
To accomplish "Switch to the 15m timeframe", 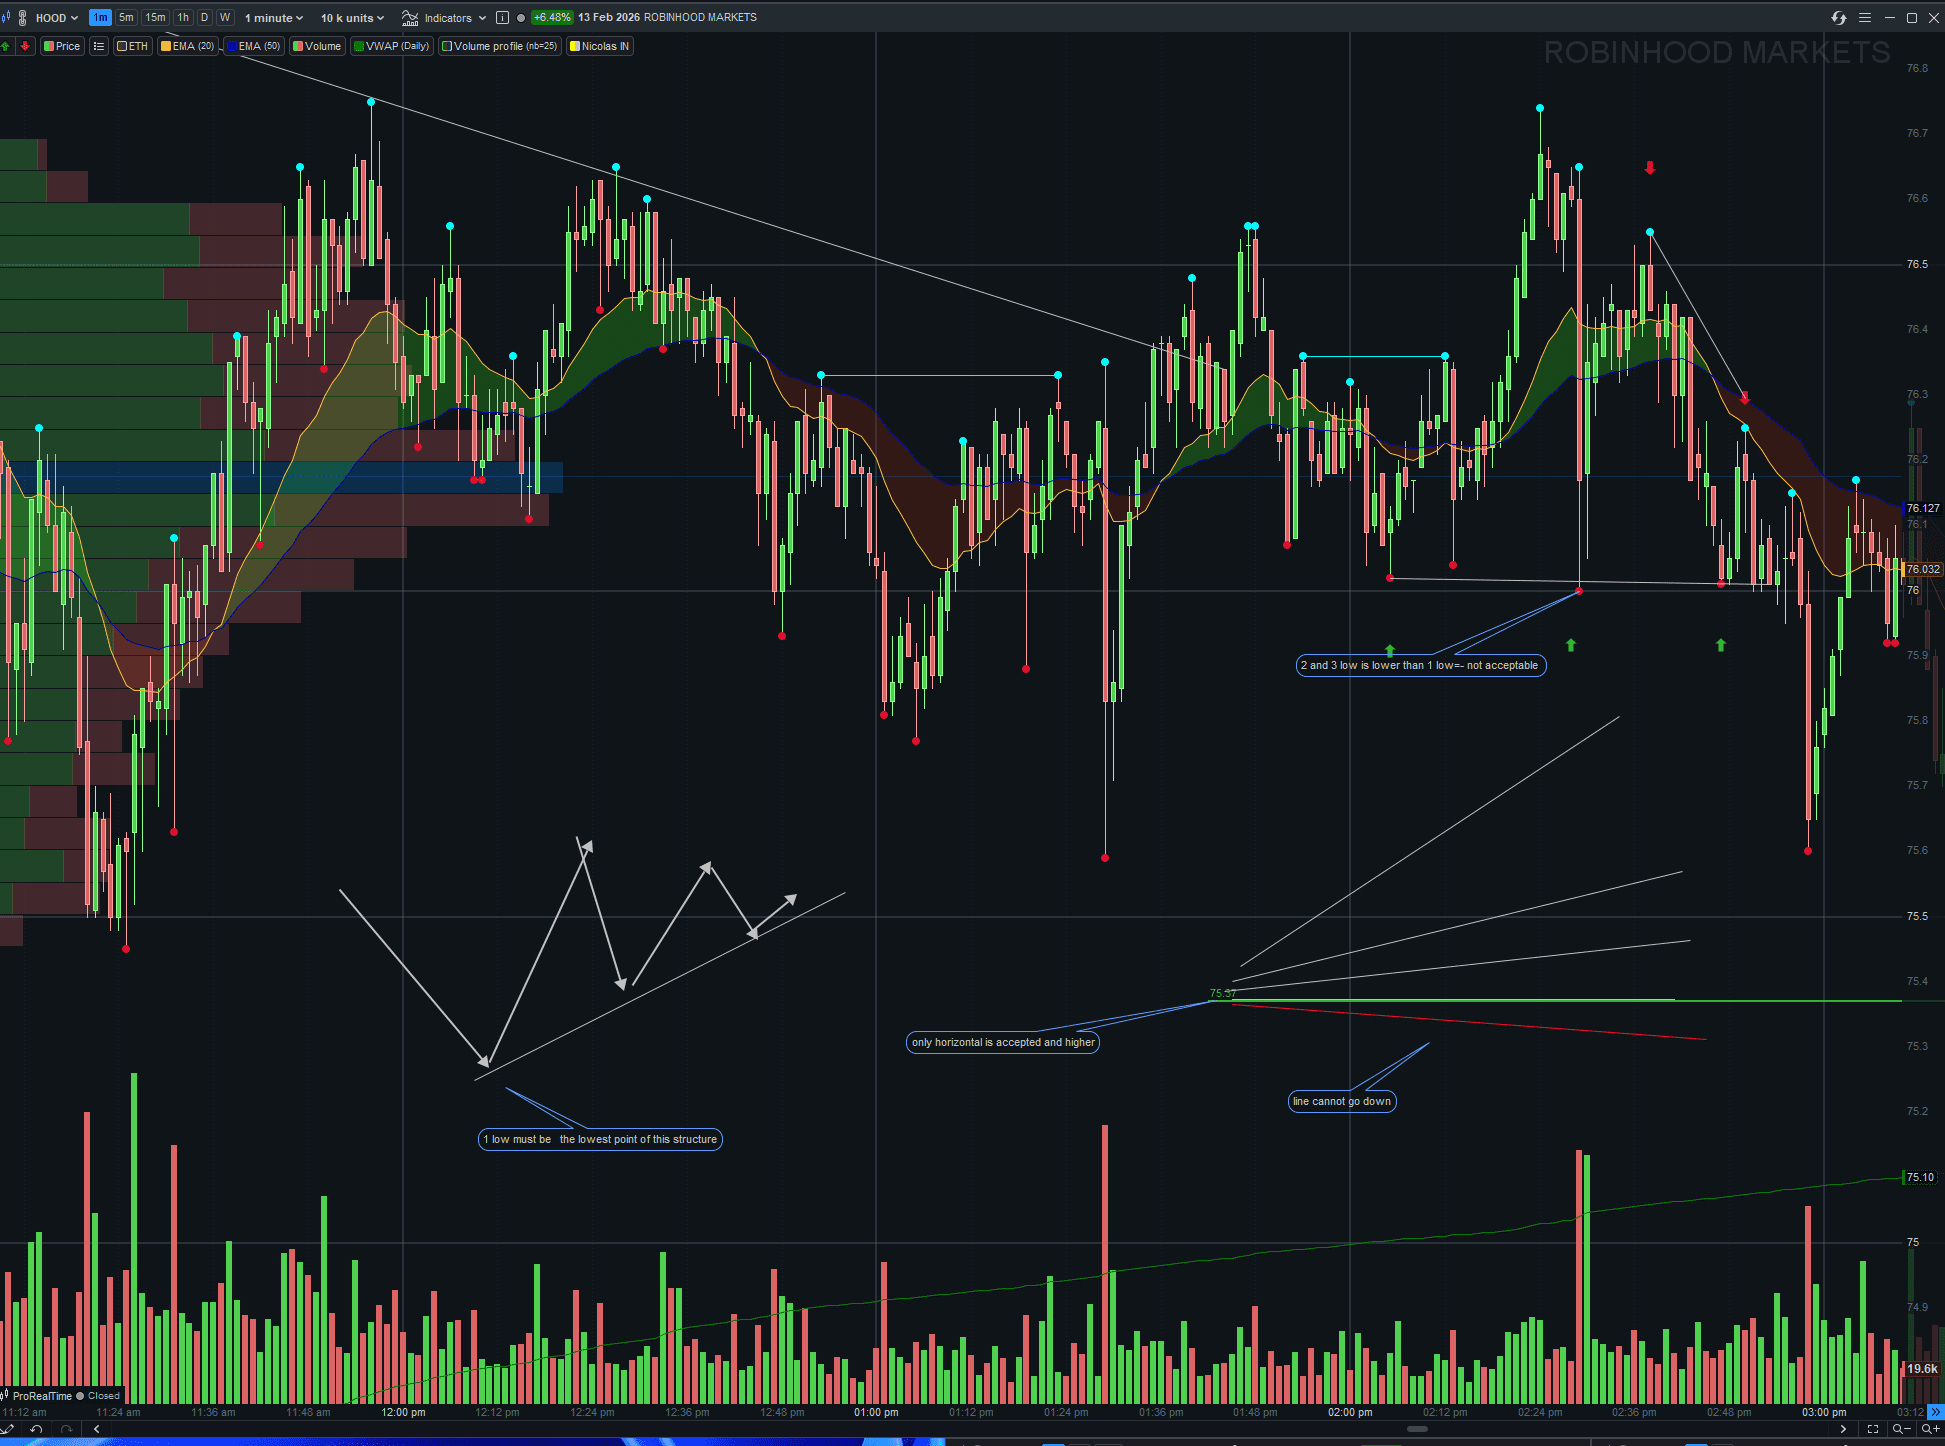I will 155,17.
